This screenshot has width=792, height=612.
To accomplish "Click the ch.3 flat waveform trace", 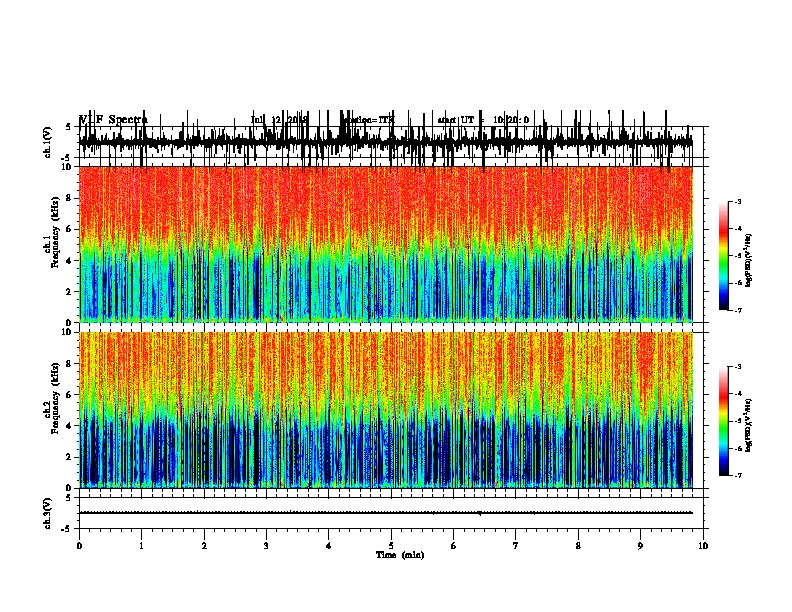I will (x=385, y=513).
